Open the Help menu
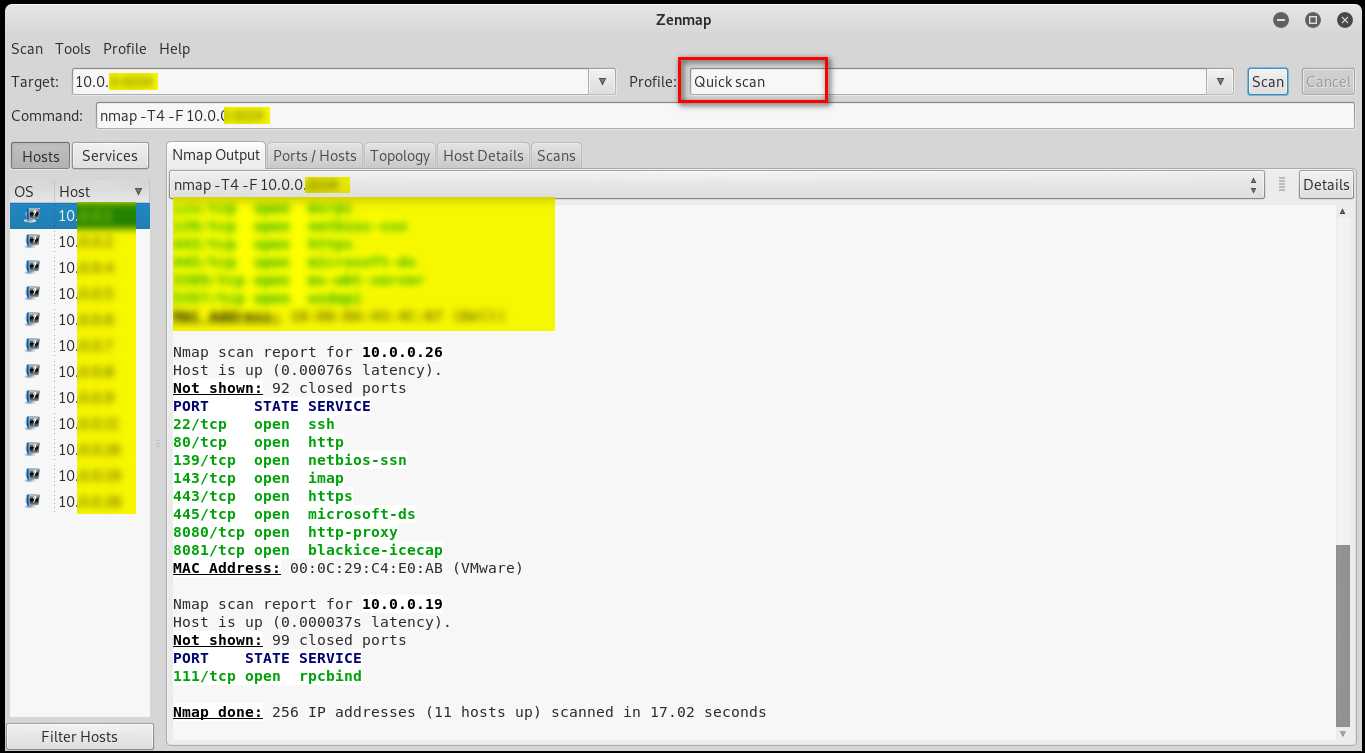The image size is (1365, 753). click(x=174, y=49)
